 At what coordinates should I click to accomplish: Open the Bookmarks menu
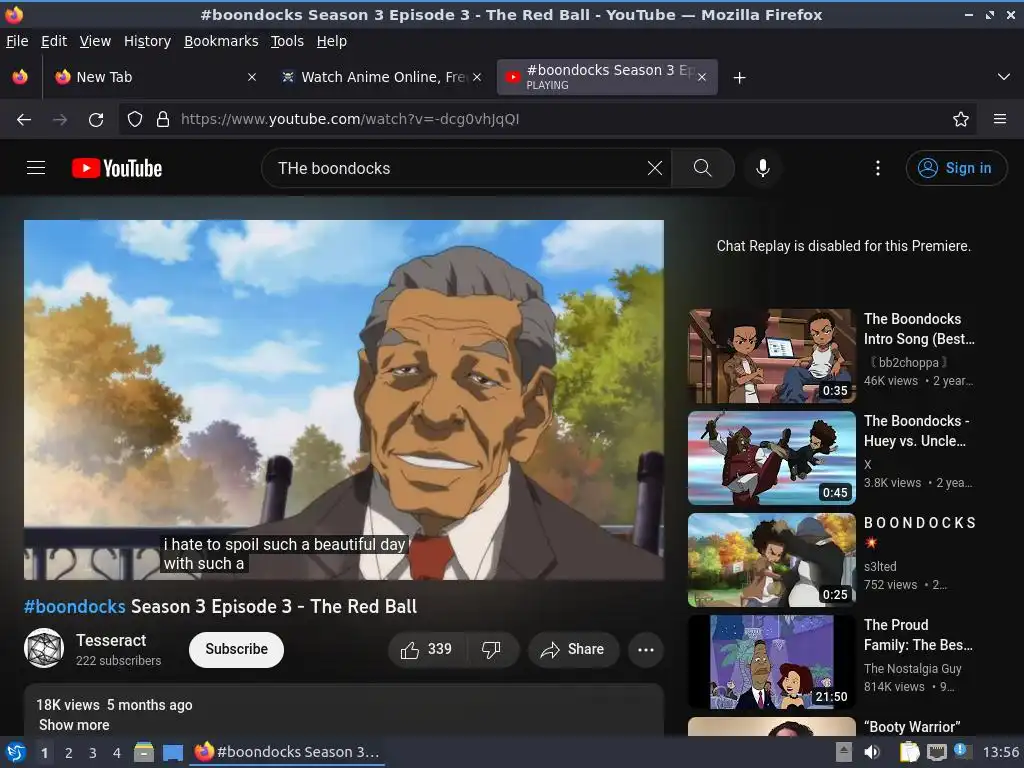(x=221, y=41)
